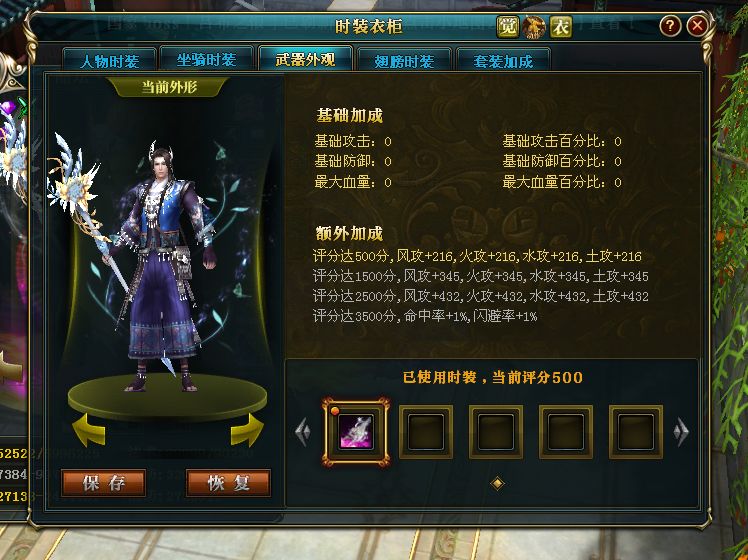This screenshot has height=560, width=748.
Task: Click the 恢复 restore button
Action: pyautogui.click(x=229, y=483)
